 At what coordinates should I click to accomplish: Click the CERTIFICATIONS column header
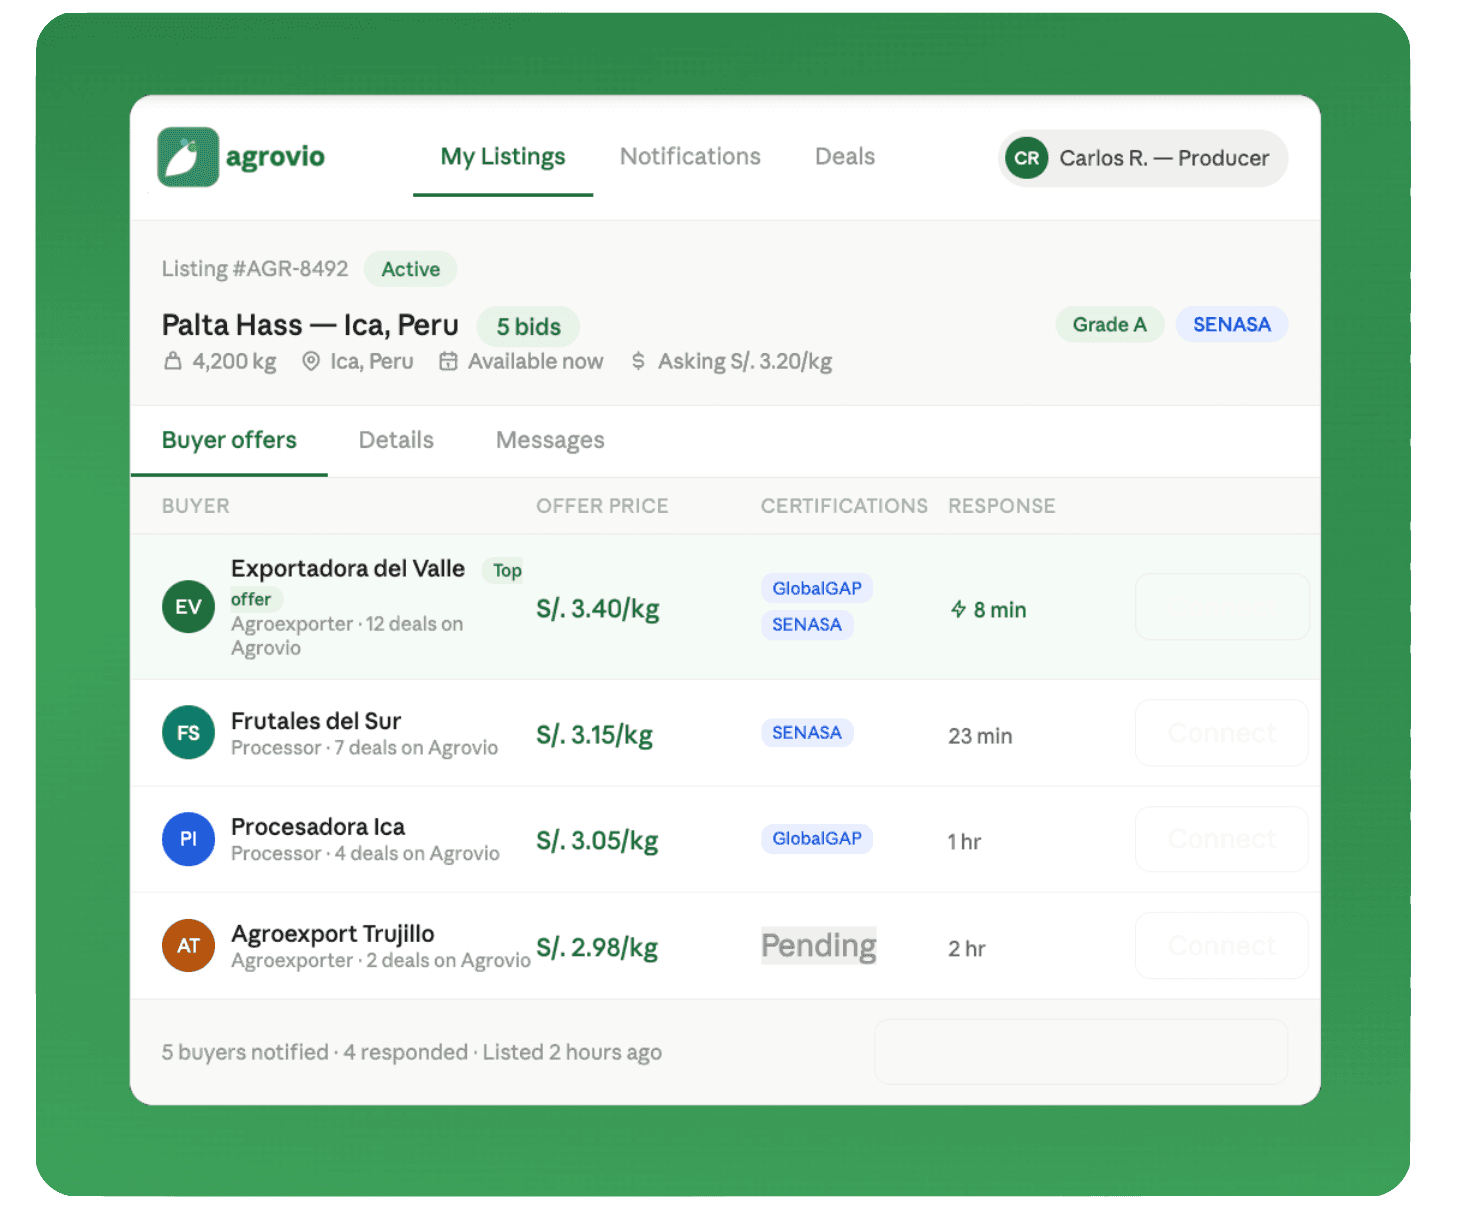pos(844,506)
